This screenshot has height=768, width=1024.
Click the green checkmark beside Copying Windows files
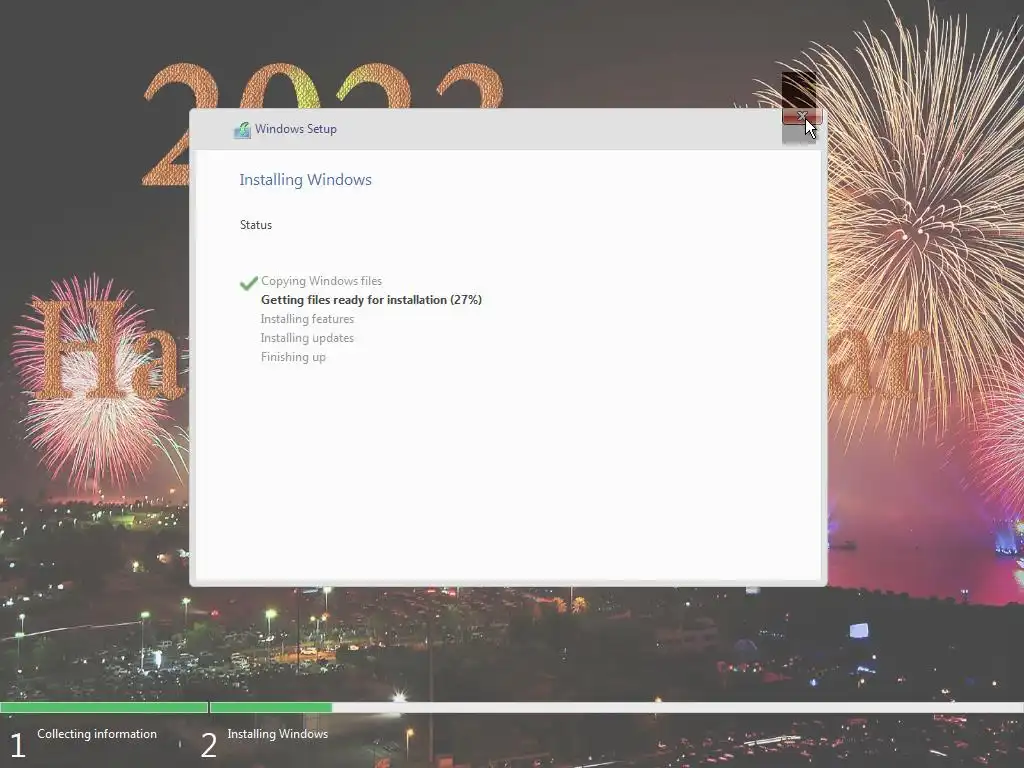tap(248, 282)
